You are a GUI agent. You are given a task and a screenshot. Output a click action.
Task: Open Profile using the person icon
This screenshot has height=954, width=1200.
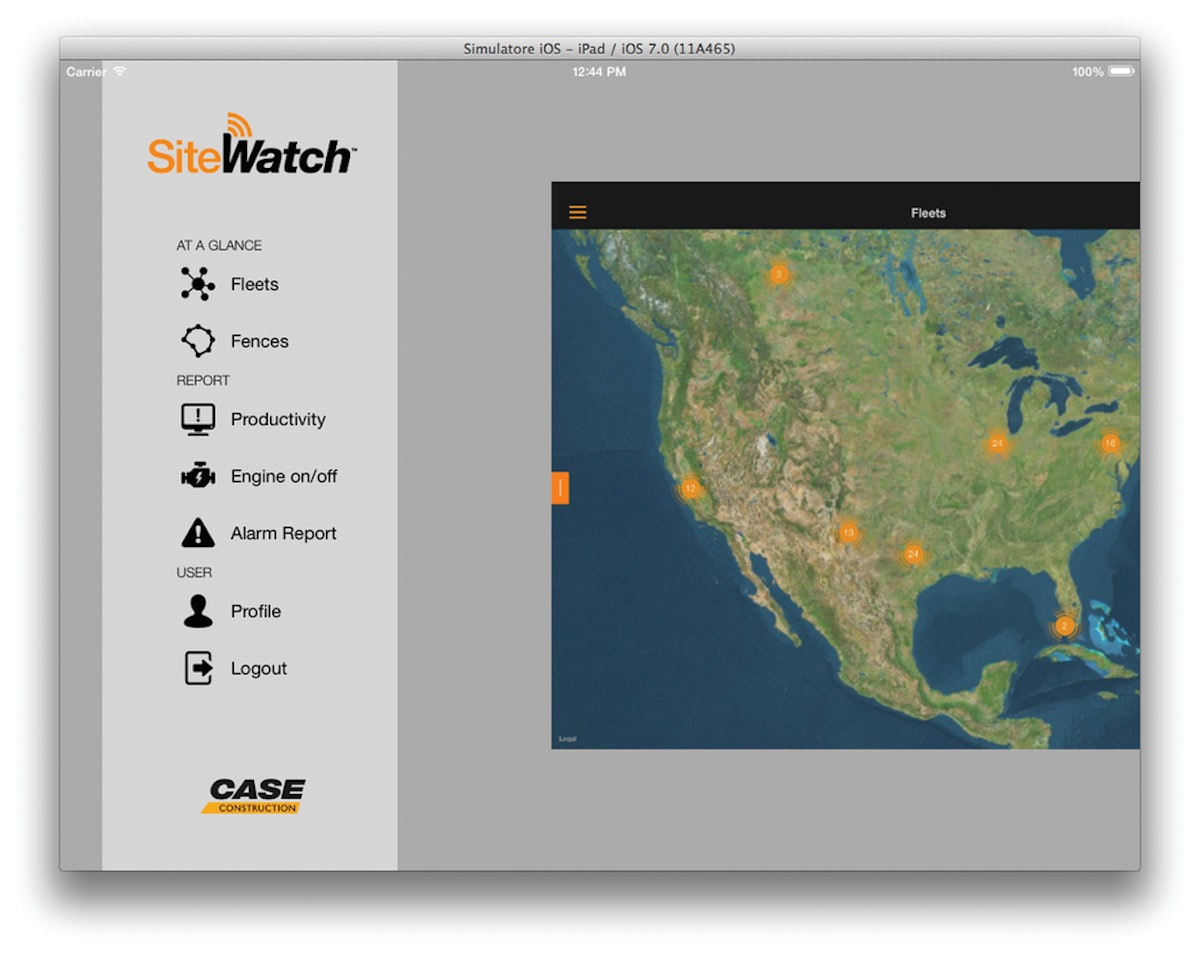(x=196, y=610)
